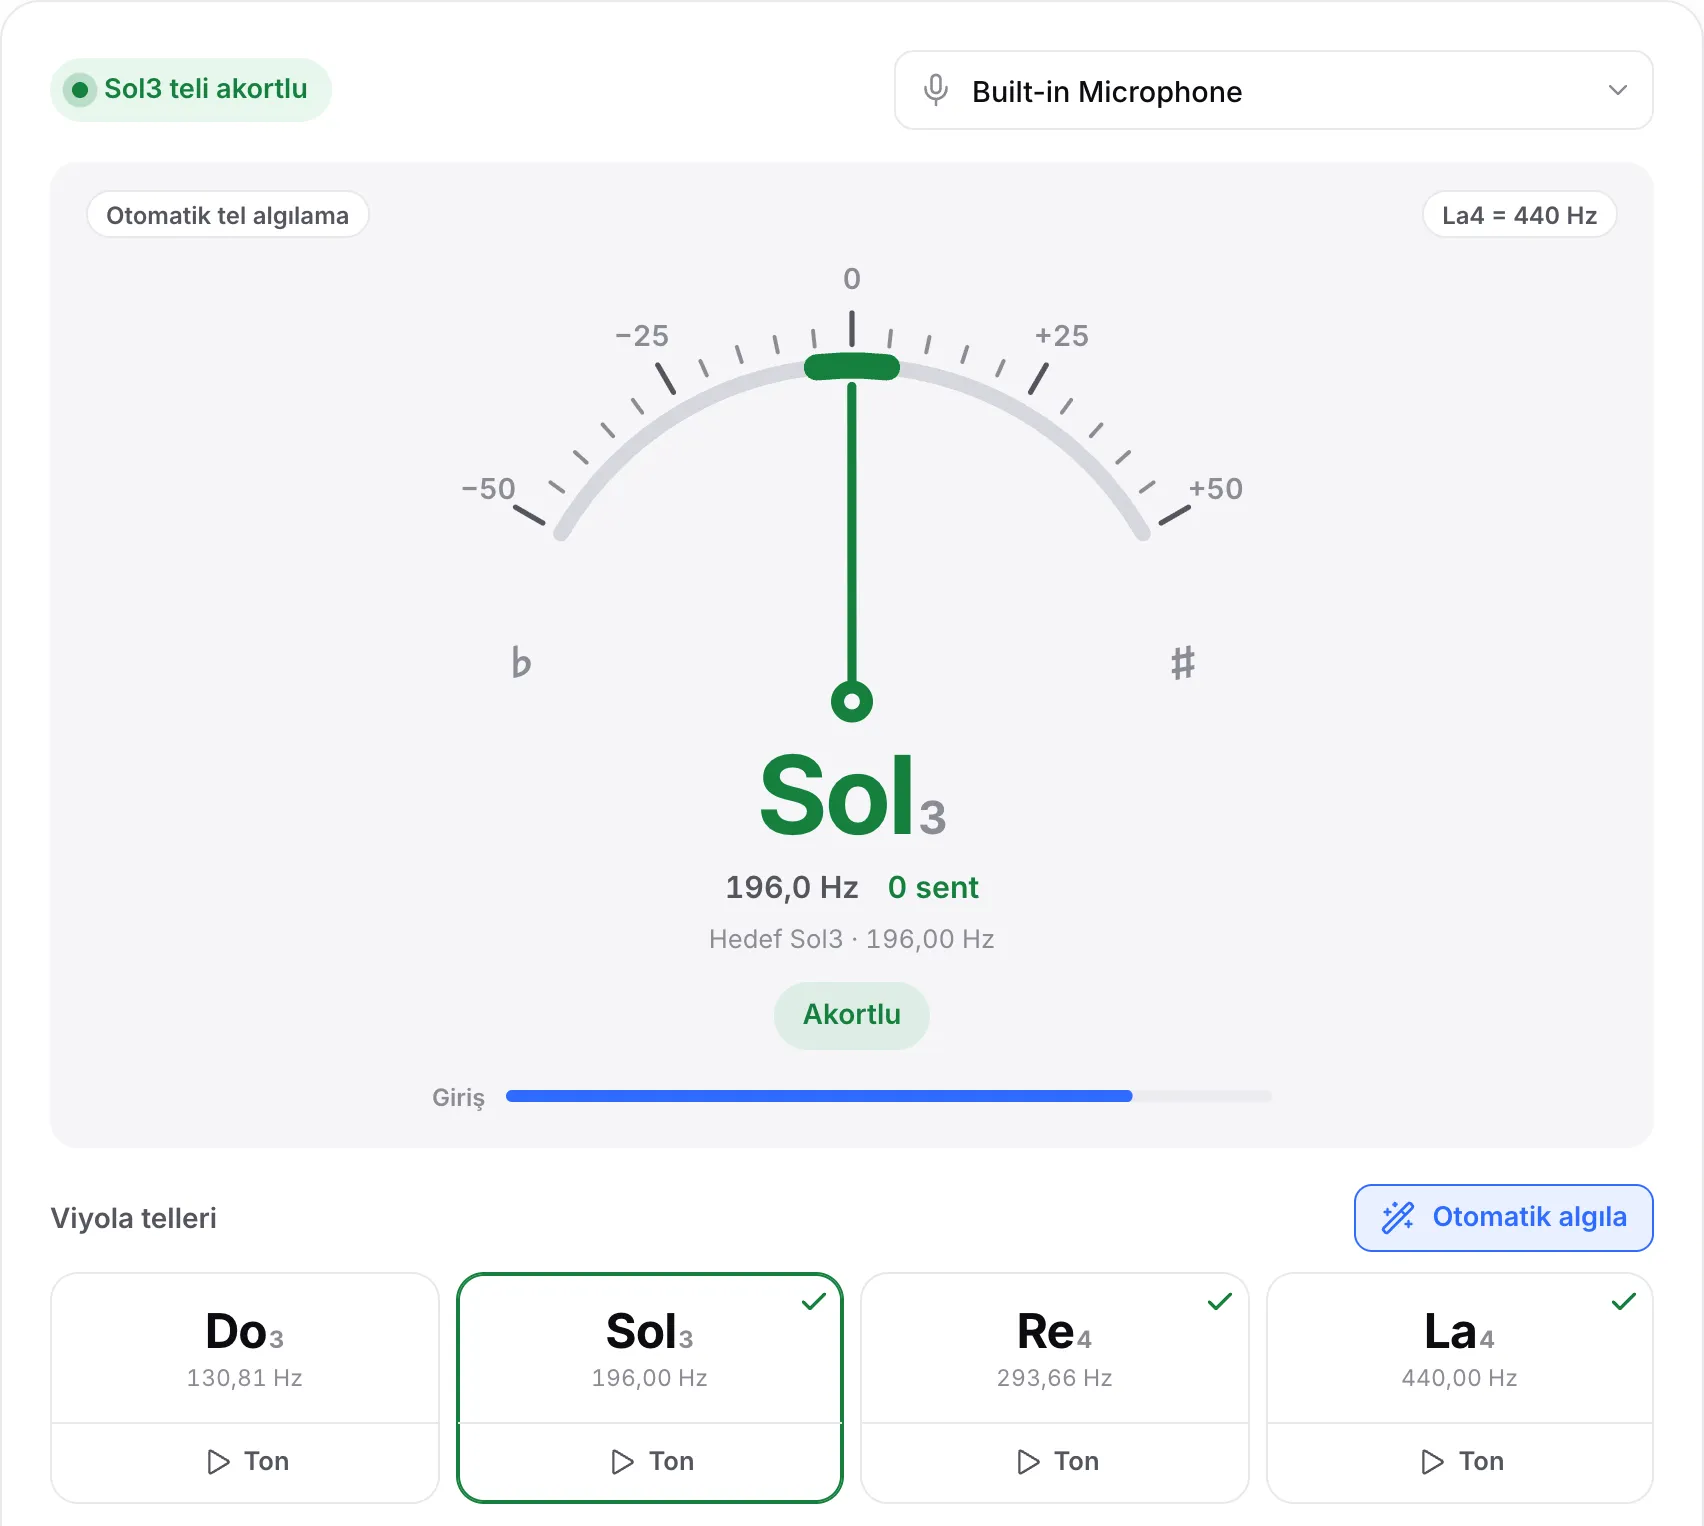Click the Giriş input level bar
The image size is (1704, 1526).
(888, 1096)
